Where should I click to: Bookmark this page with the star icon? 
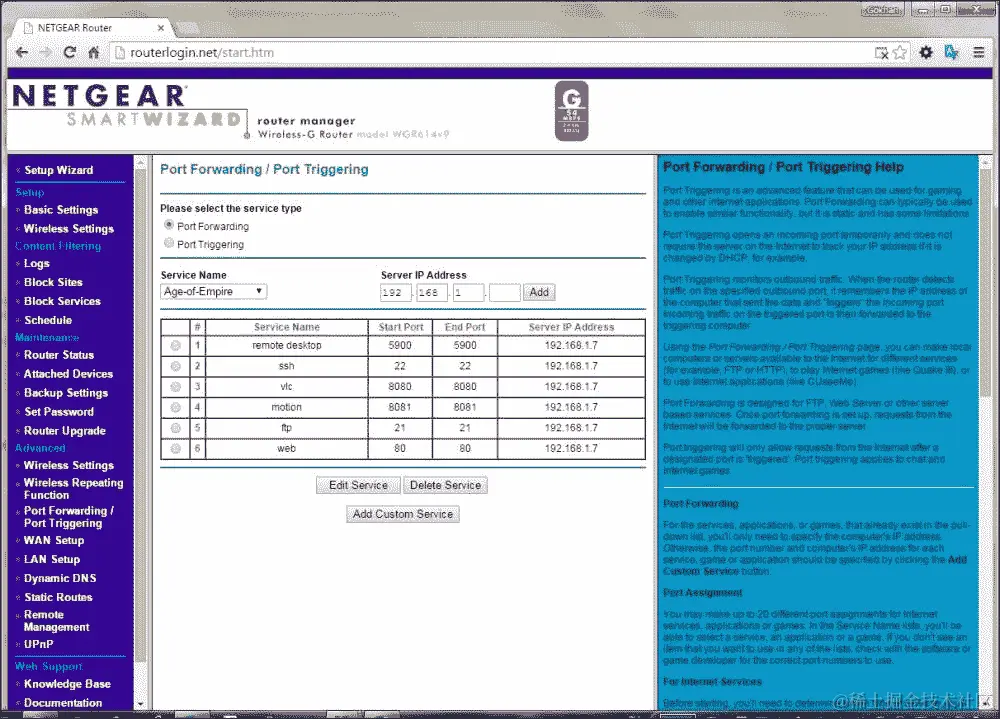[899, 52]
